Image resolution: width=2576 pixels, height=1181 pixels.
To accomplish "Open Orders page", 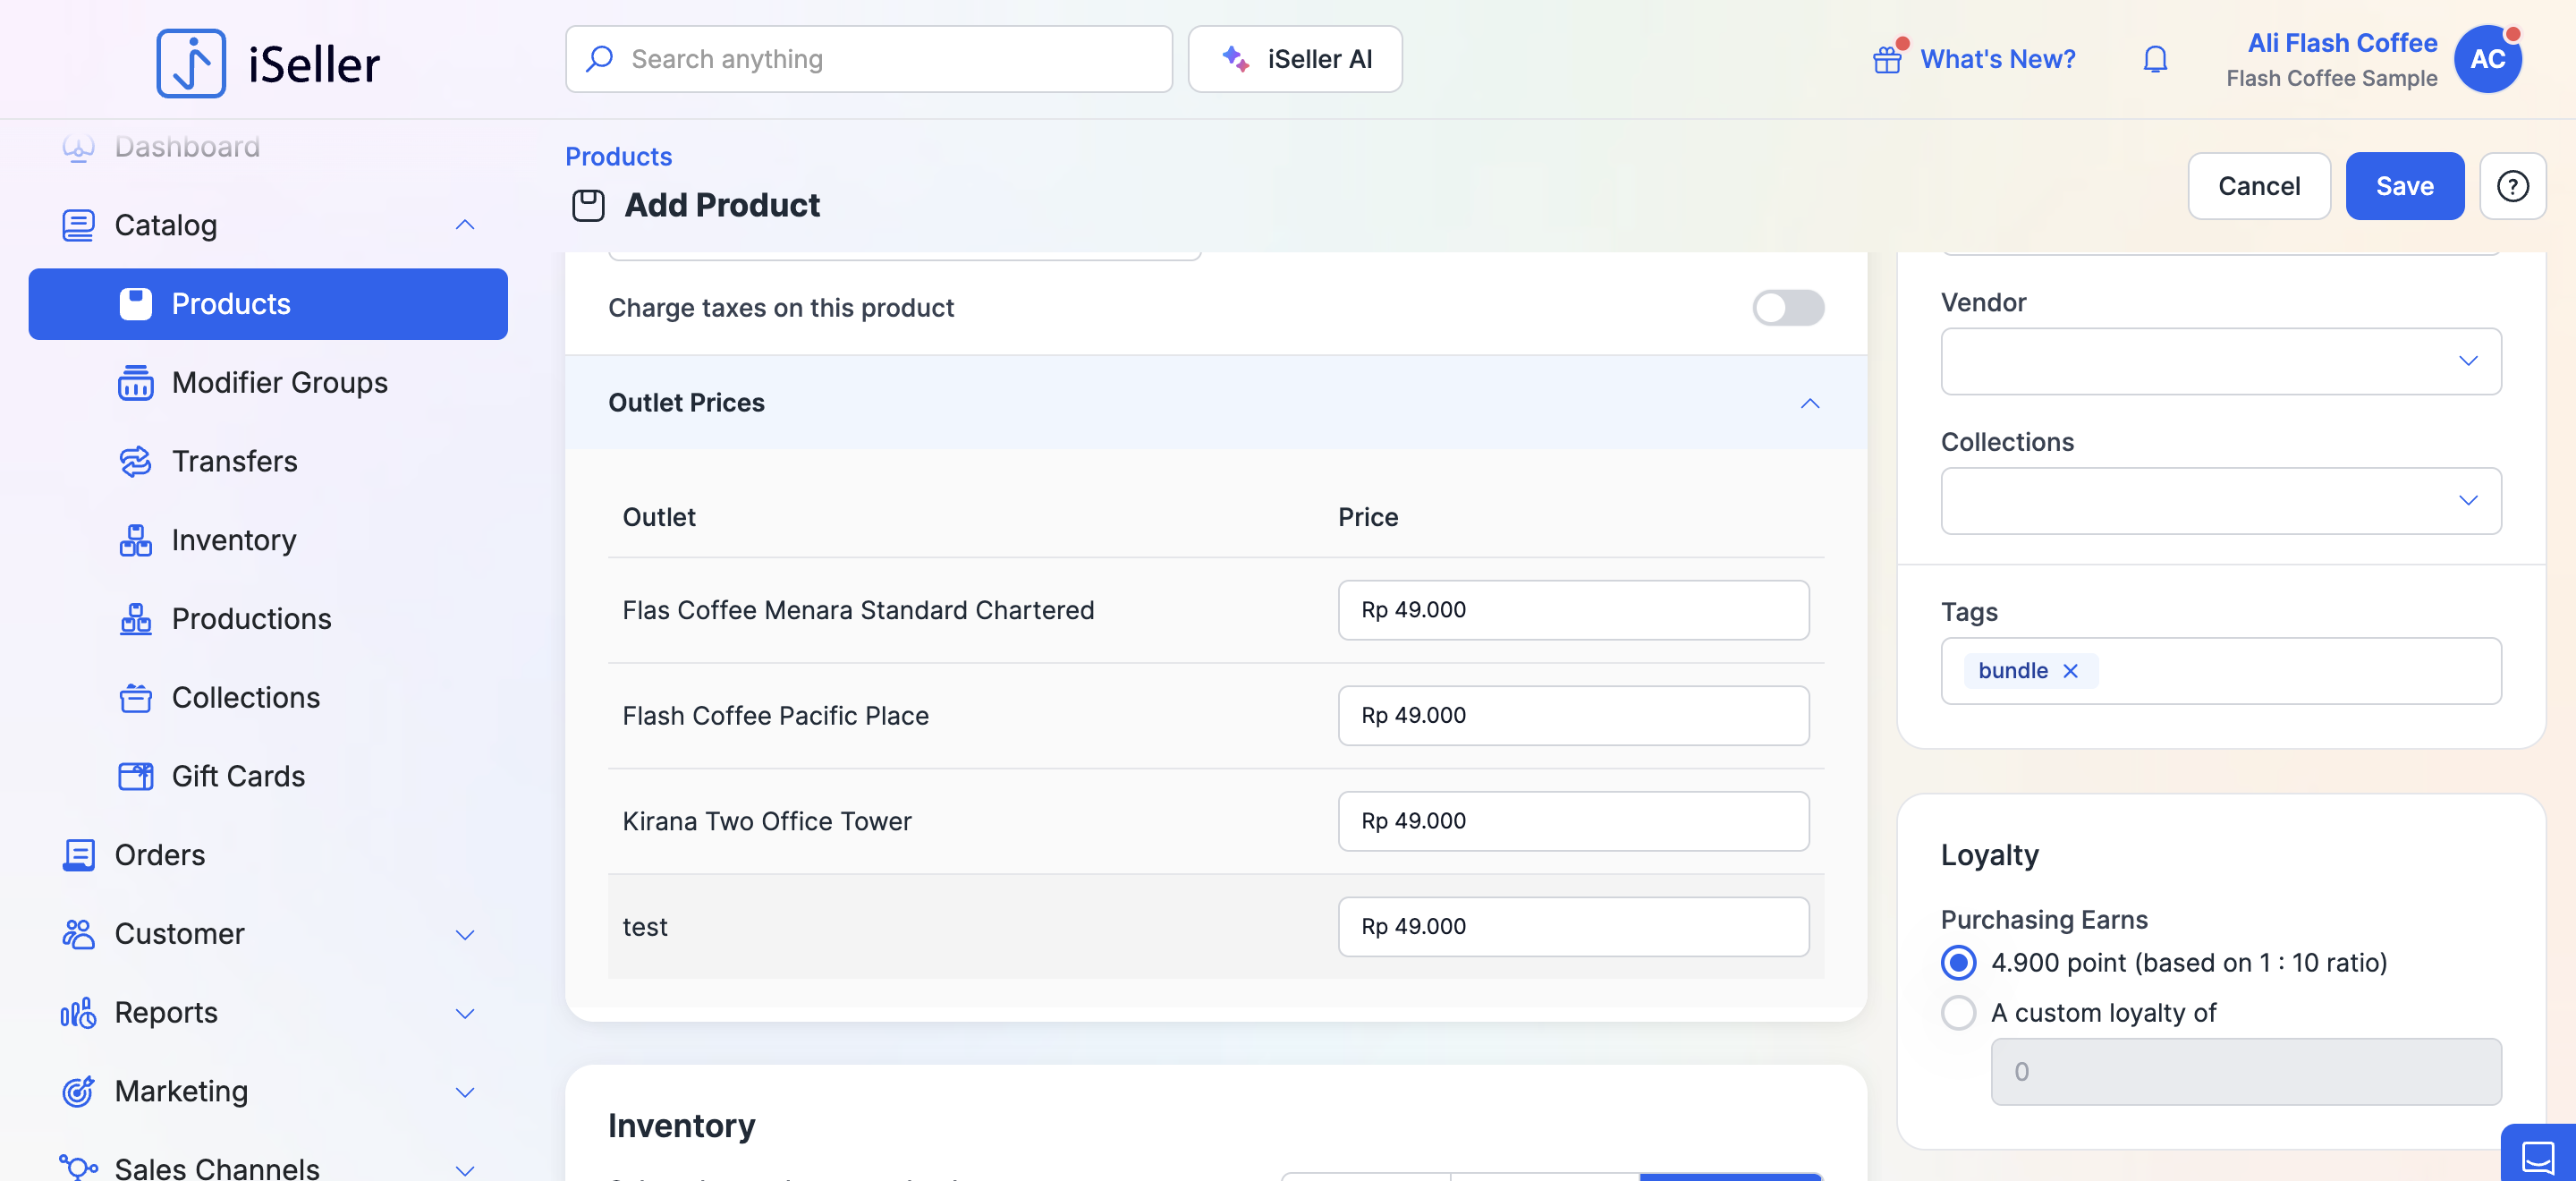I will click(x=160, y=855).
